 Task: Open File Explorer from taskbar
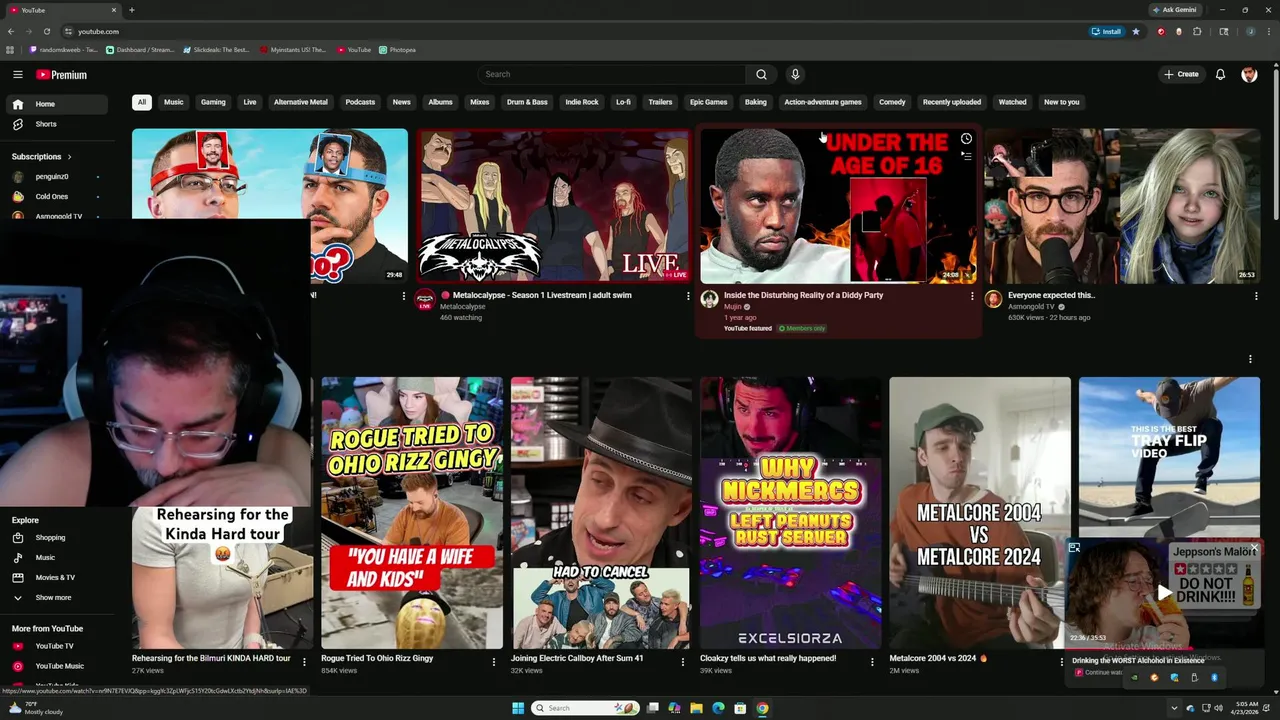(x=696, y=708)
